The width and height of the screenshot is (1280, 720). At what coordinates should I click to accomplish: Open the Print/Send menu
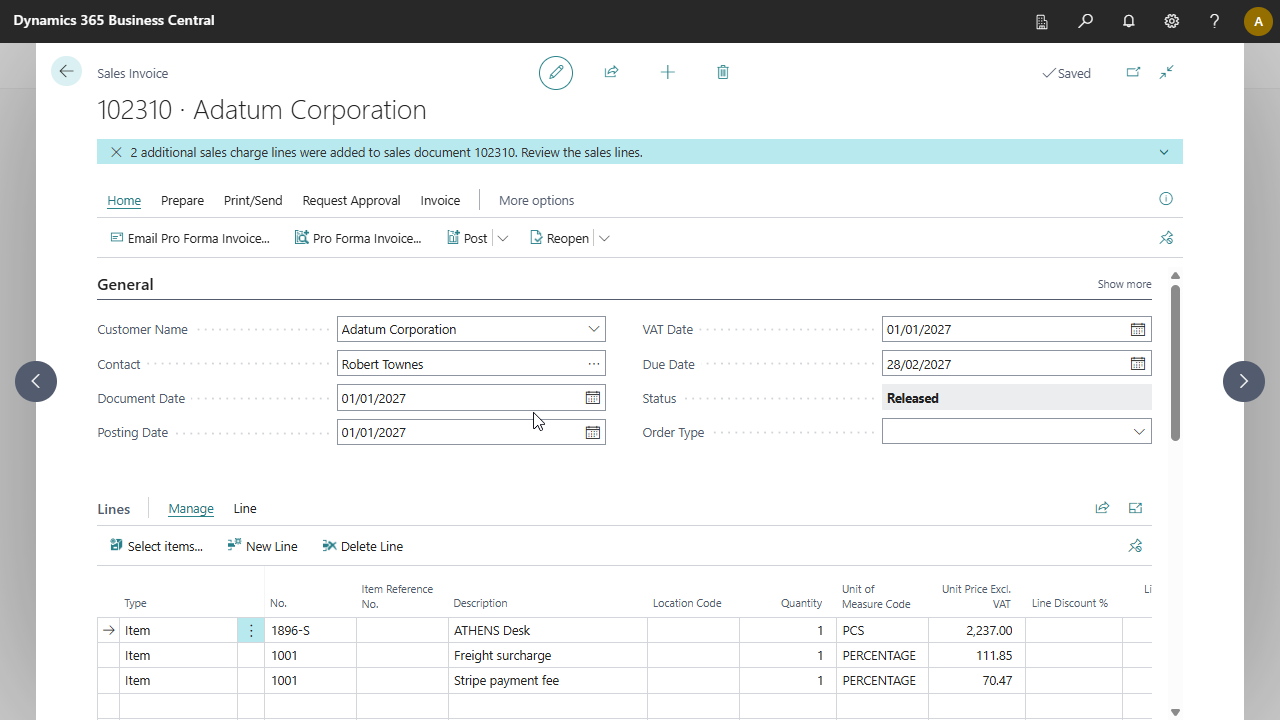click(x=253, y=200)
